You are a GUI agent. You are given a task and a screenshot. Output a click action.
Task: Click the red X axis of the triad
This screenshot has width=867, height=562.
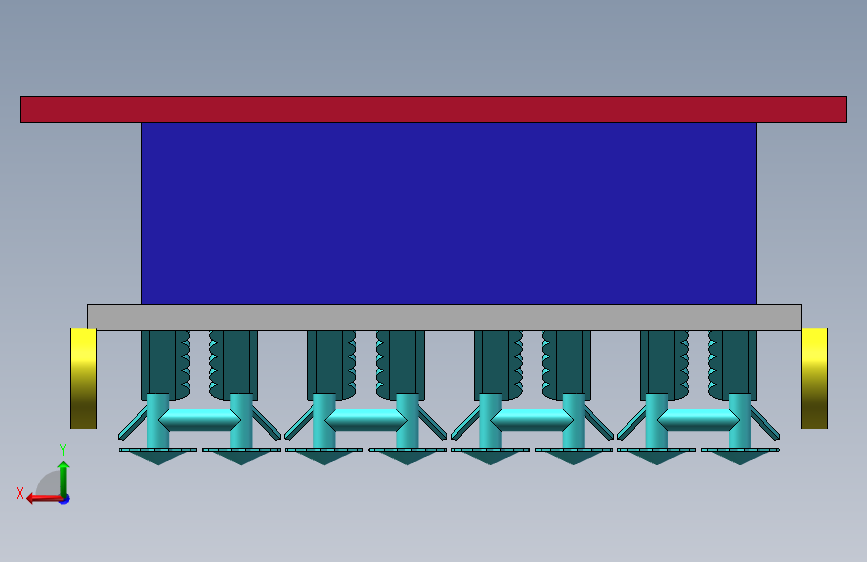tap(44, 499)
